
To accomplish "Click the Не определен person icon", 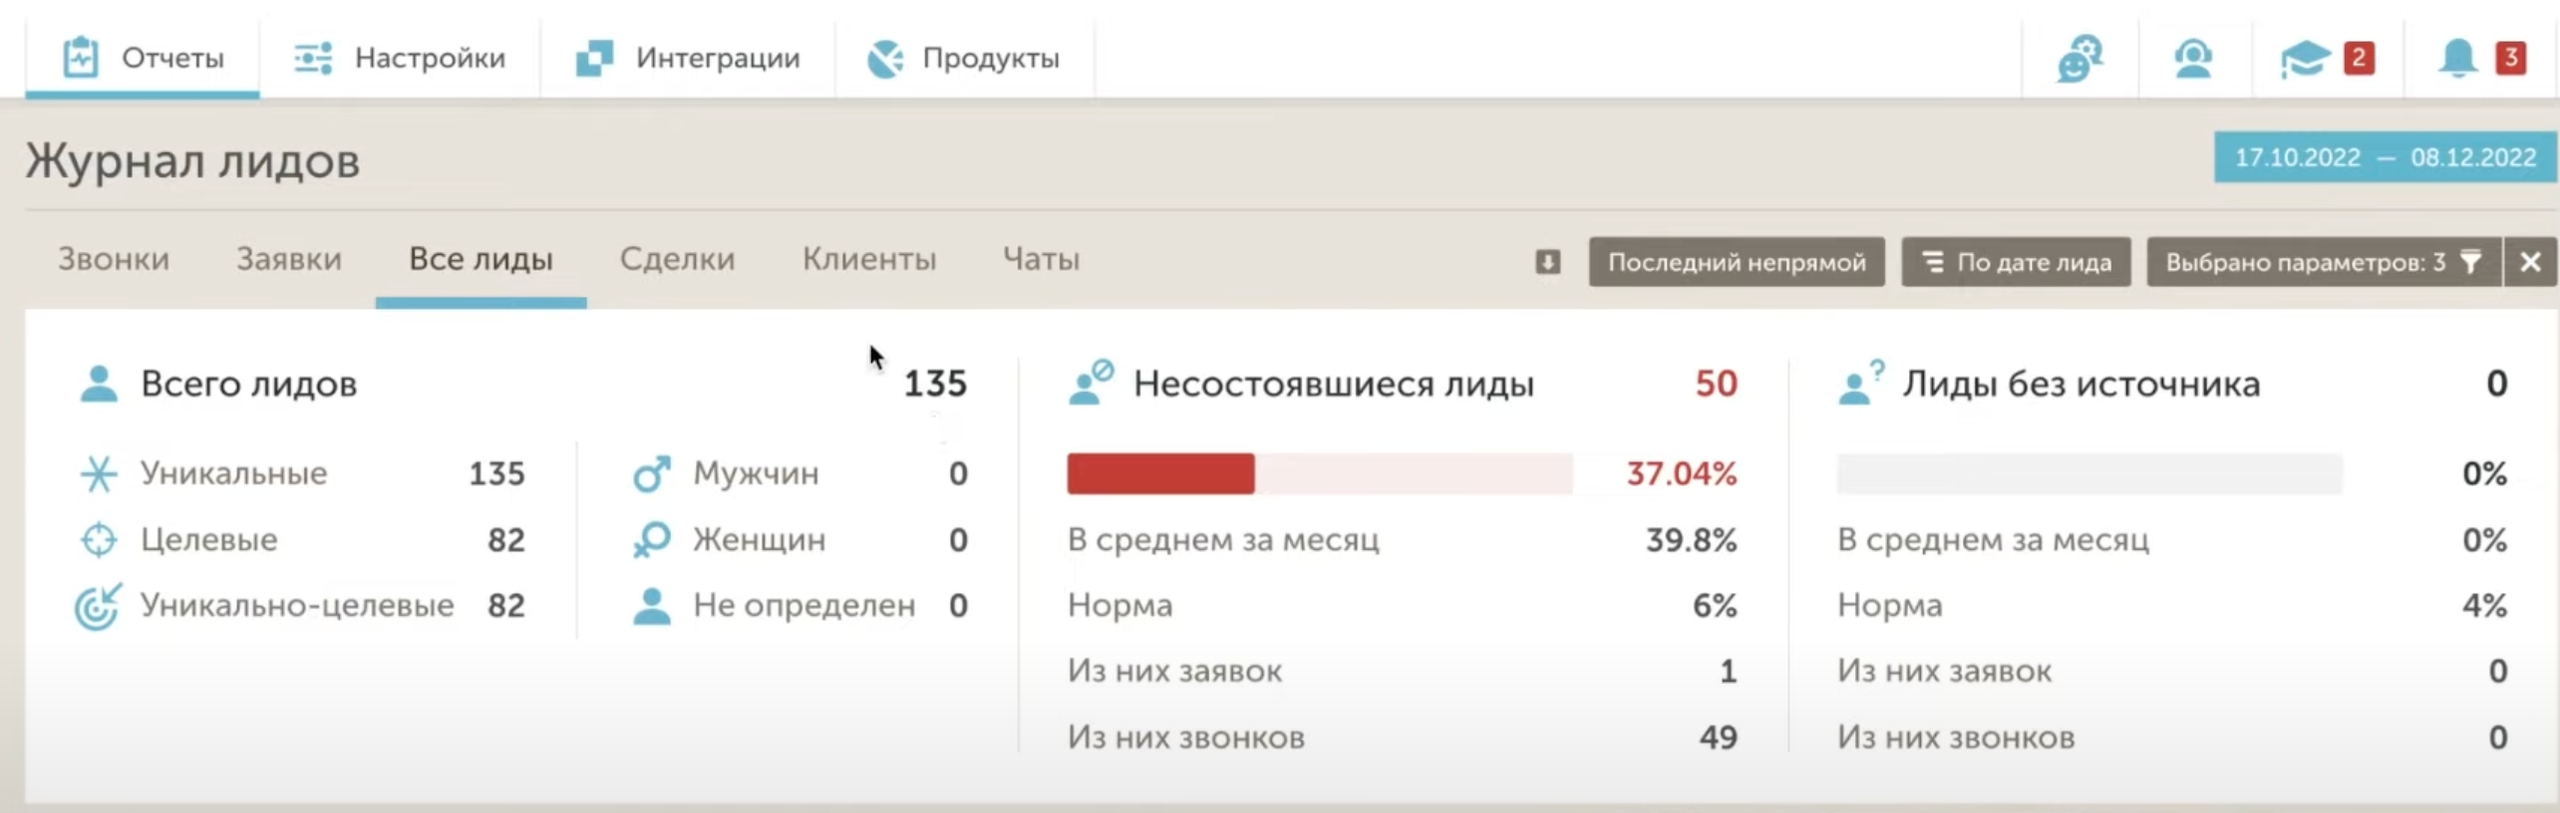I will 652,606.
